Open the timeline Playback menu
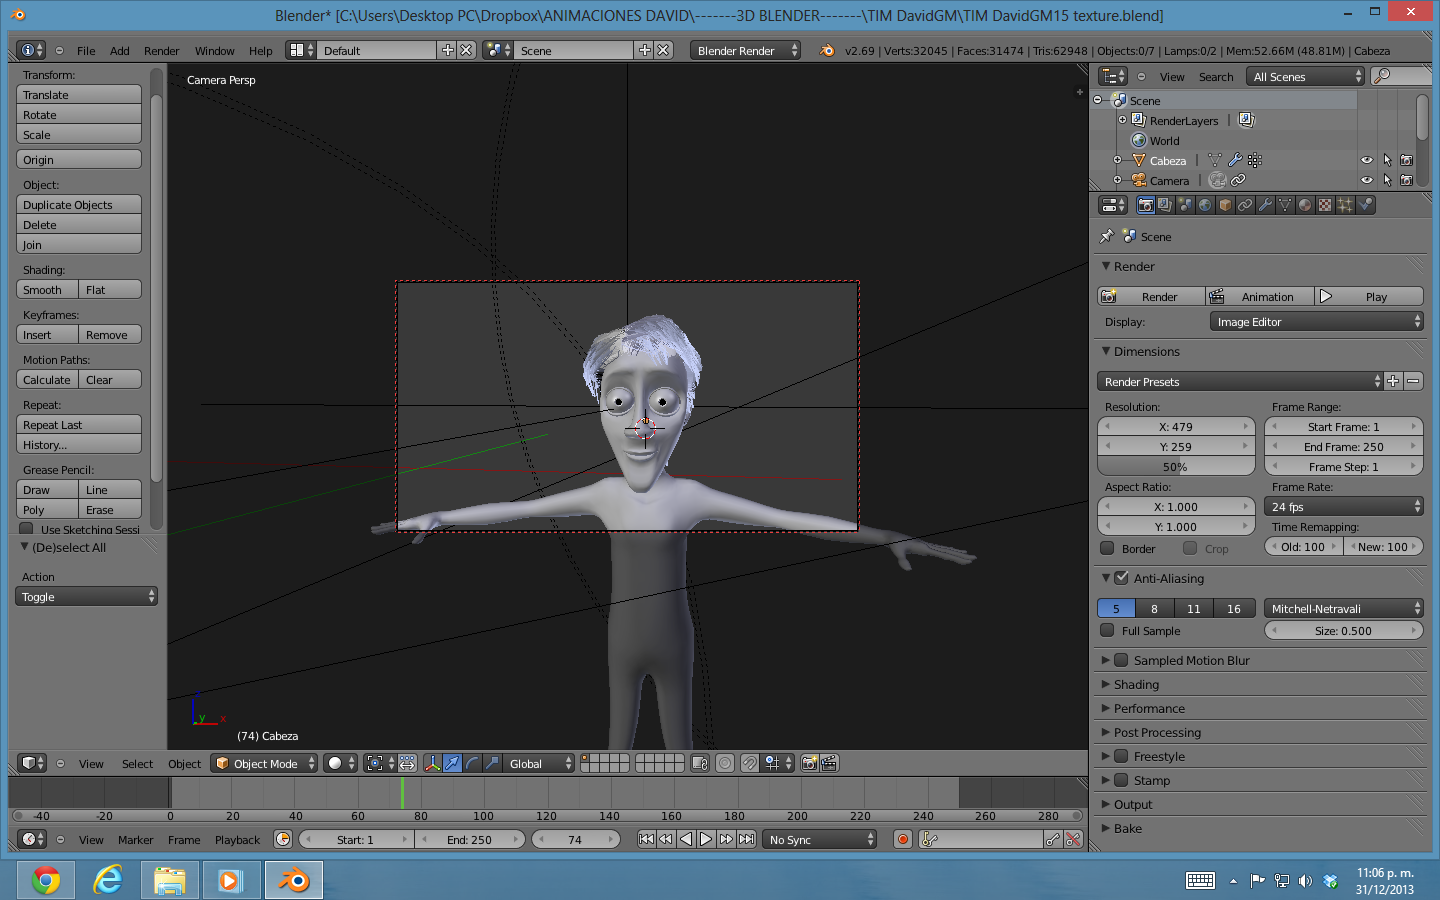The height and width of the screenshot is (900, 1440). point(237,840)
